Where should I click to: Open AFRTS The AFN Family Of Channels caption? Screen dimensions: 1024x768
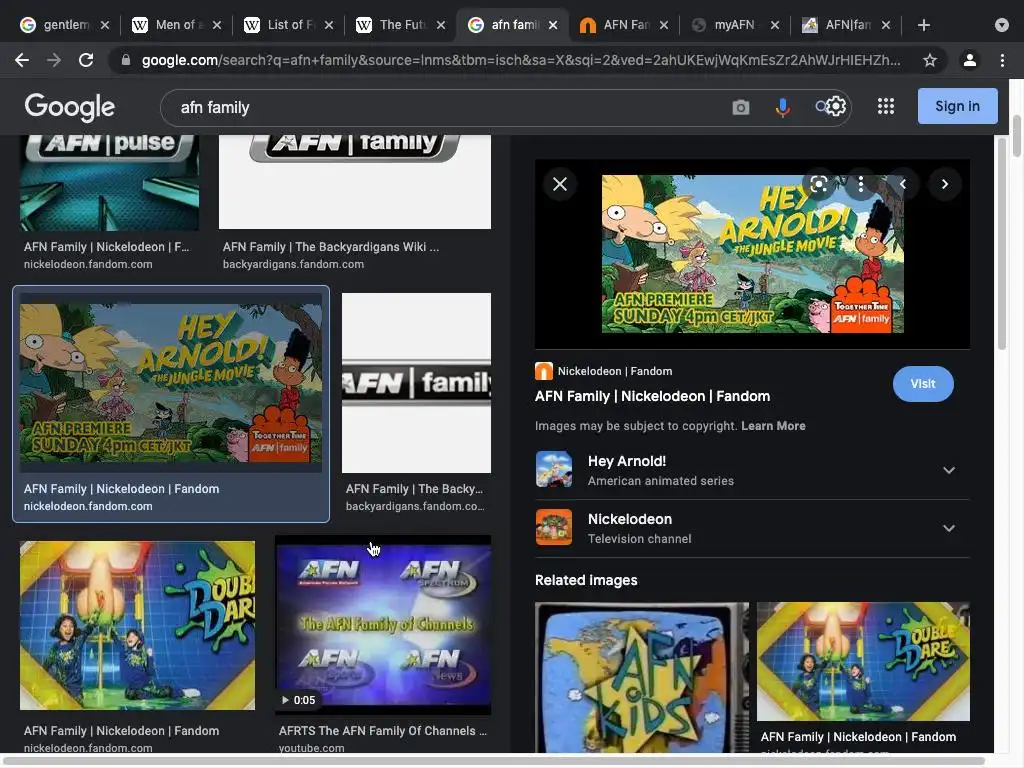pyautogui.click(x=383, y=731)
